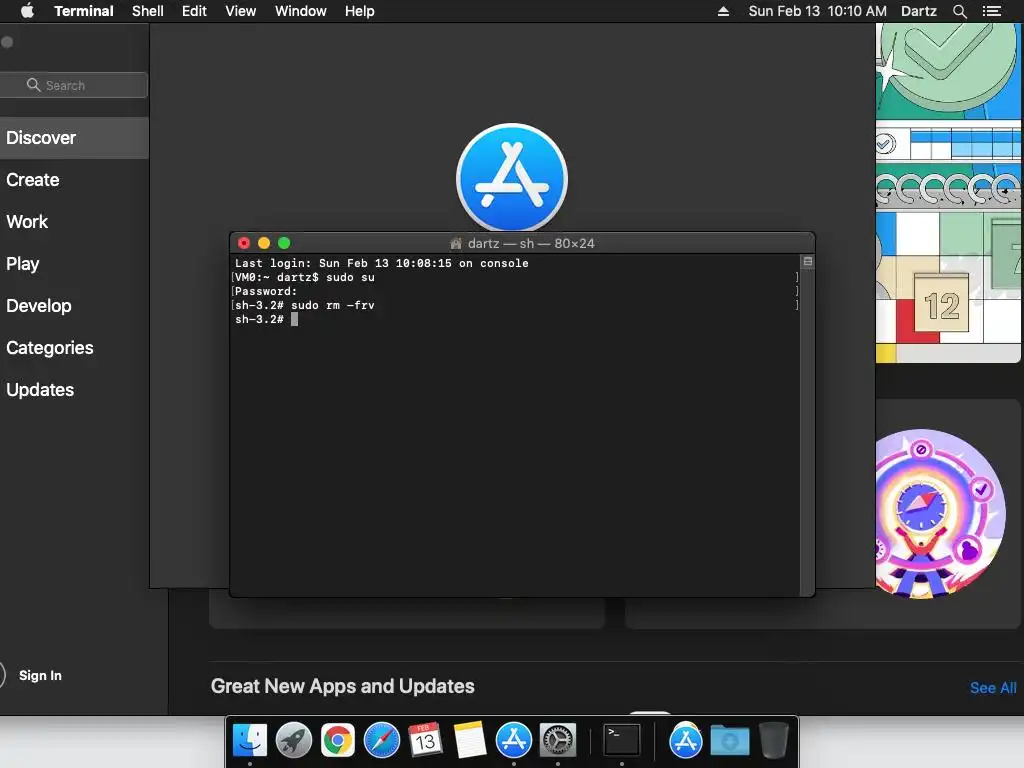Open the calendar artwork banner thumbnail
The image size is (1024, 768).
tap(948, 193)
